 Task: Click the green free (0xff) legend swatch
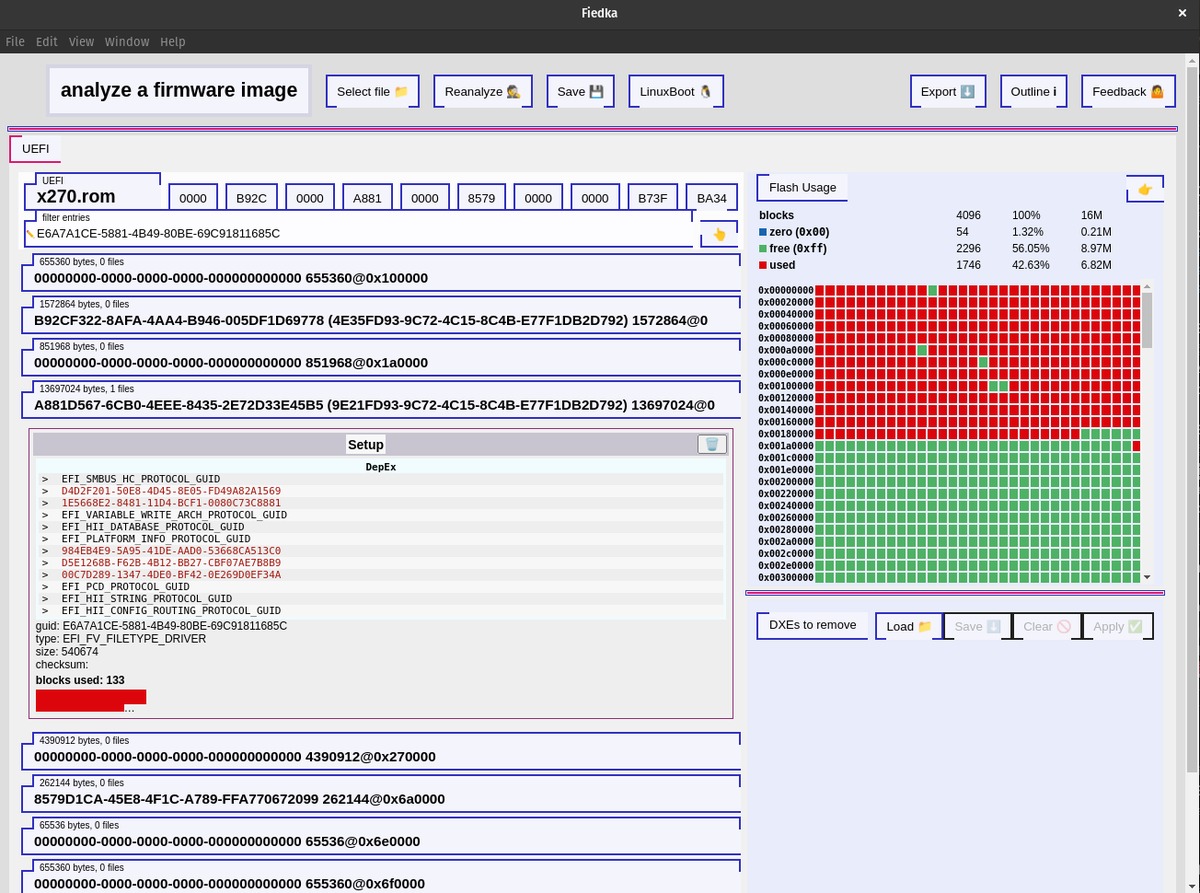pos(763,248)
